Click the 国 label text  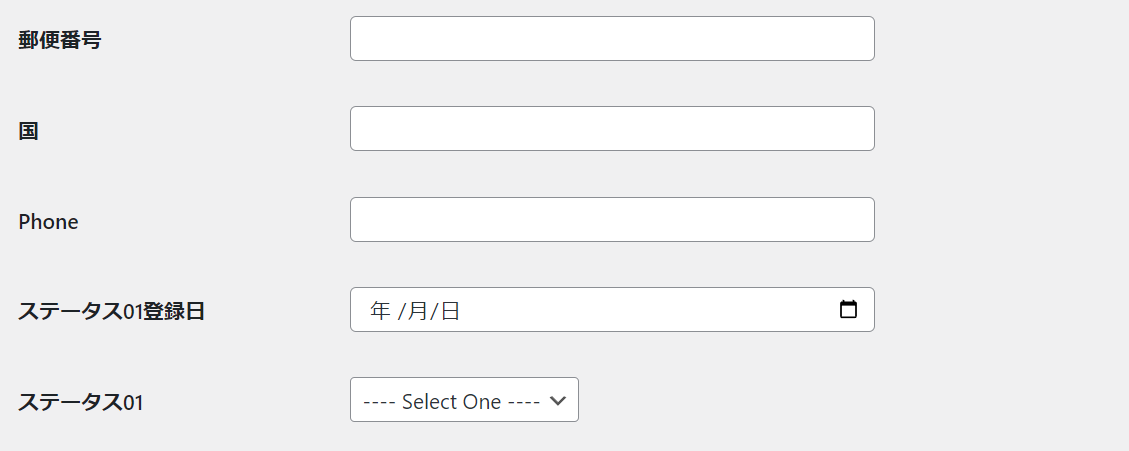tap(29, 131)
